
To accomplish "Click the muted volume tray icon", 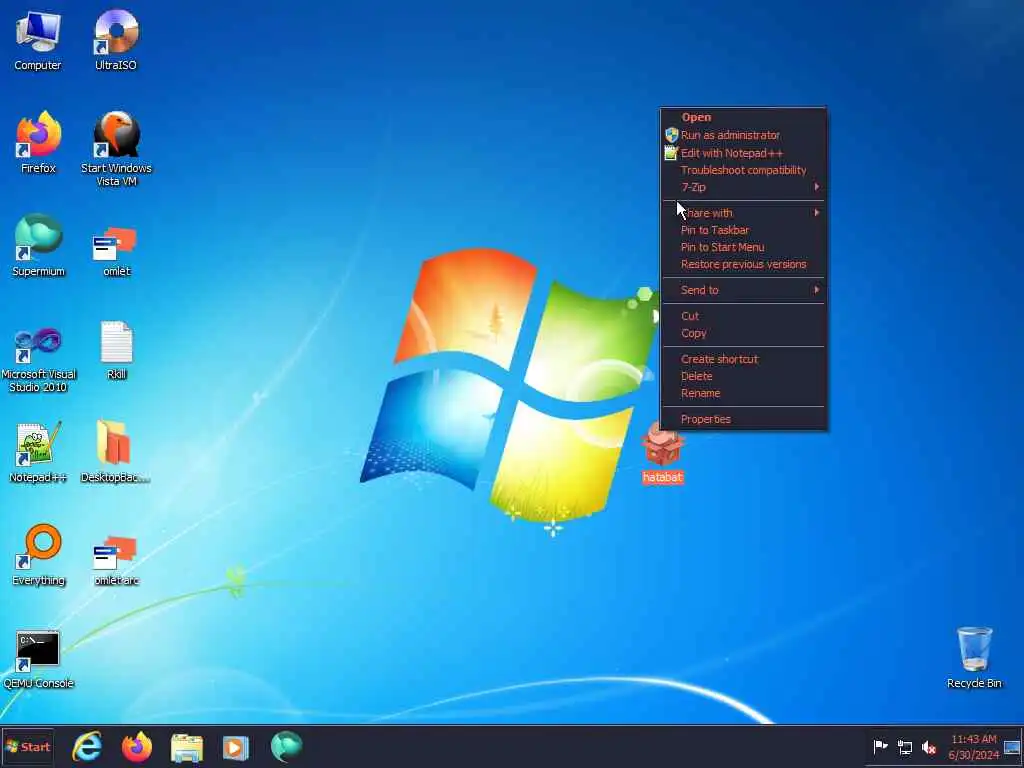I will [x=929, y=747].
